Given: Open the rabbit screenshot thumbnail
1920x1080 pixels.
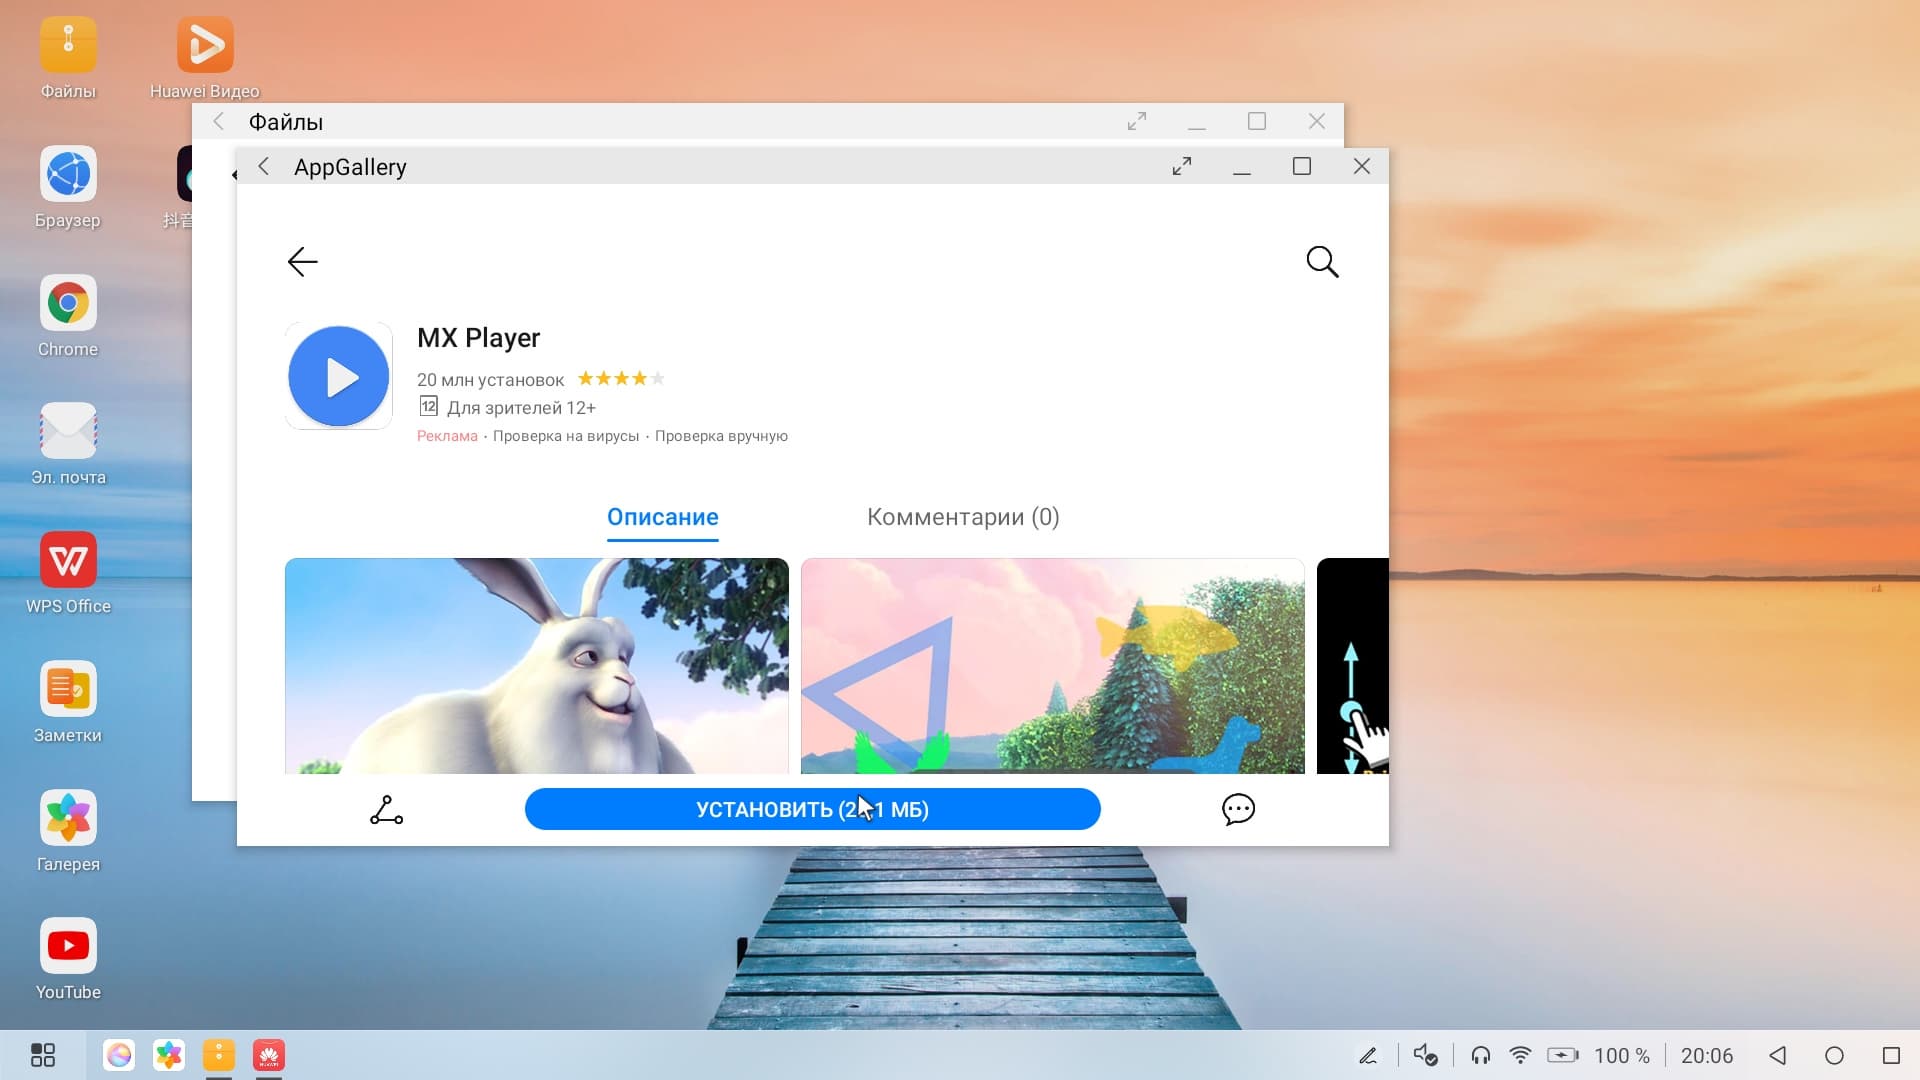Looking at the screenshot, I should click(x=536, y=665).
